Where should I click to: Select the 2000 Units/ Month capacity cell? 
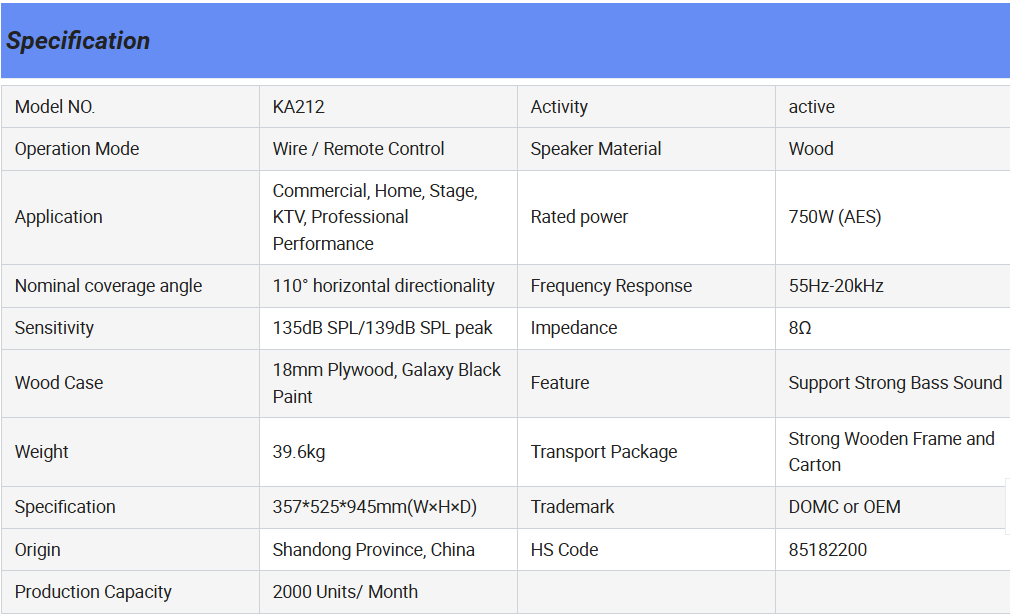click(x=345, y=592)
